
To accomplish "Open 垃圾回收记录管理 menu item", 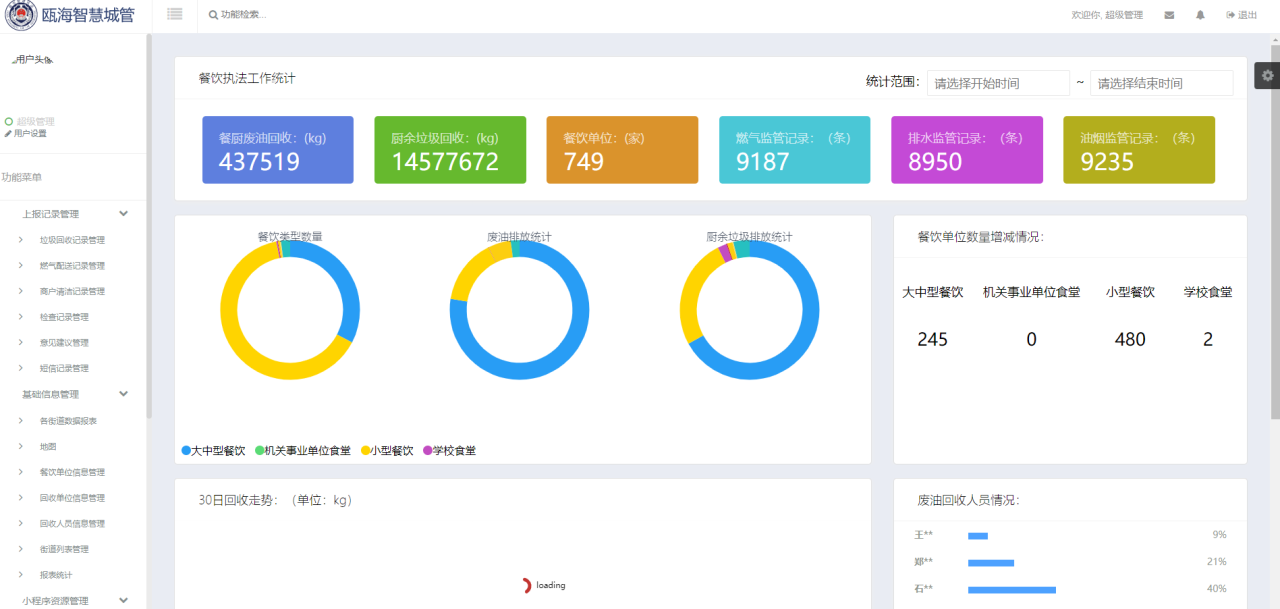I will tap(72, 240).
